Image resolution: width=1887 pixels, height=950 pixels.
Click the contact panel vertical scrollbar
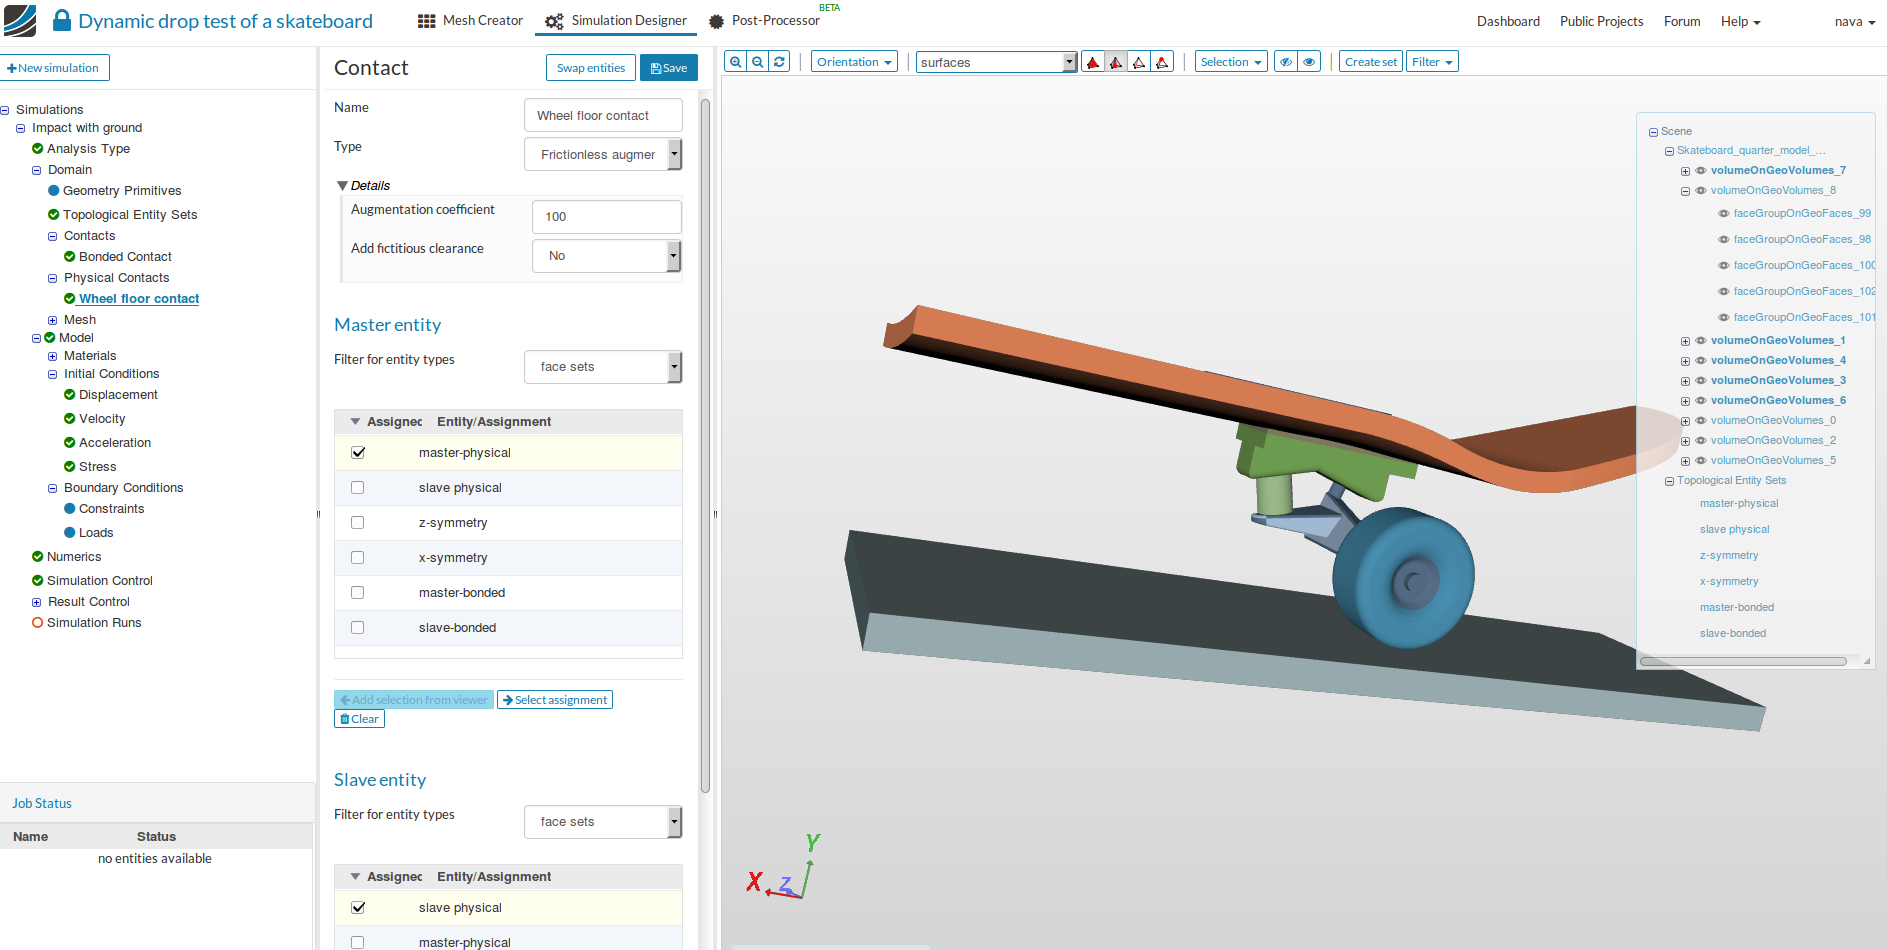click(705, 445)
